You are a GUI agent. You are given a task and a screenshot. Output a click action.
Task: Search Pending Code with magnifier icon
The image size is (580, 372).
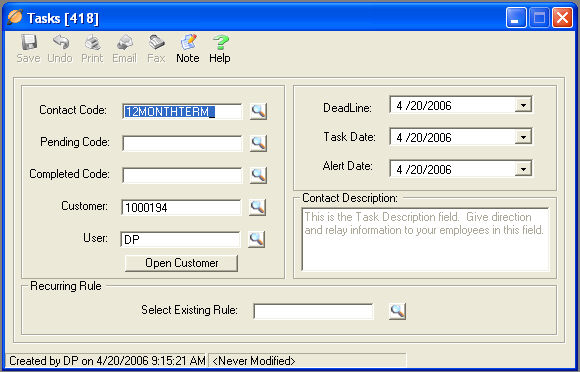pos(258,143)
